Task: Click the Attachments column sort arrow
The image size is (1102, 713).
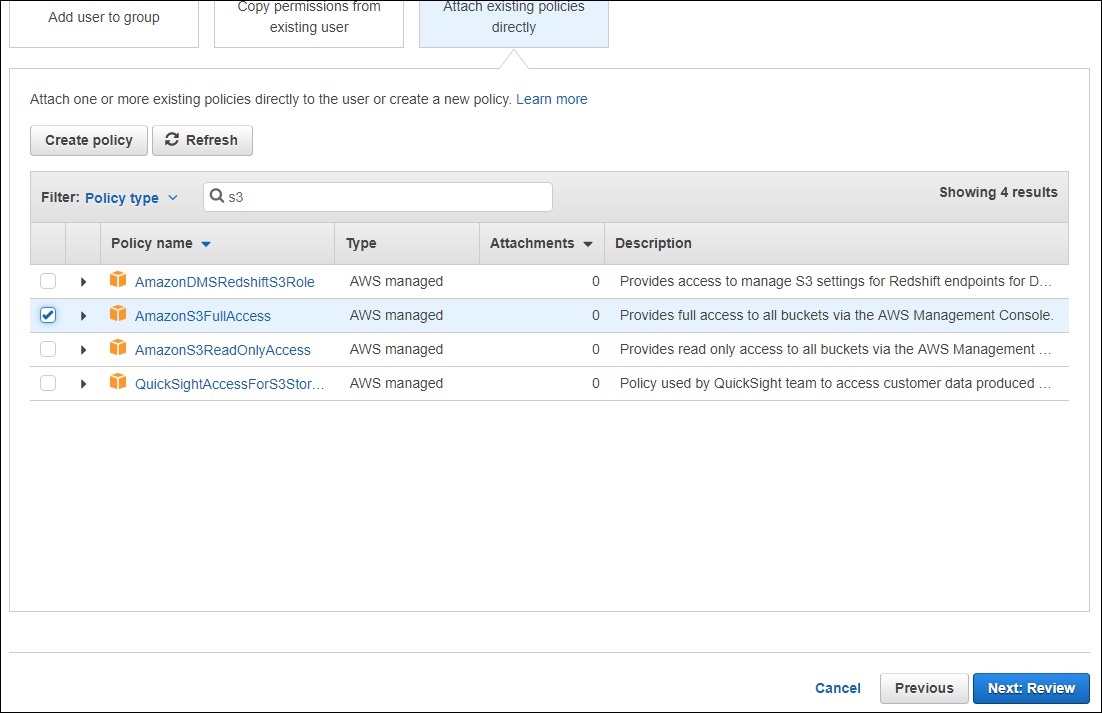Action: coord(588,244)
